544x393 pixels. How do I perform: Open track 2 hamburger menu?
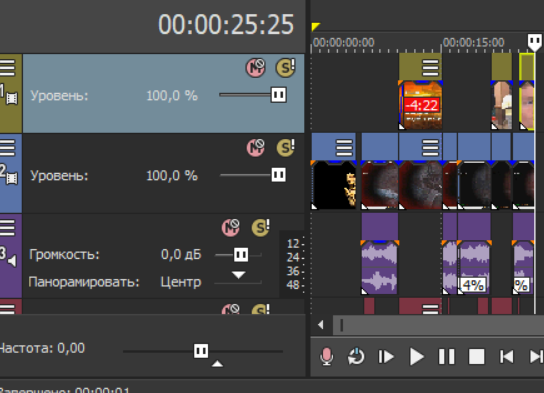[x=8, y=148]
